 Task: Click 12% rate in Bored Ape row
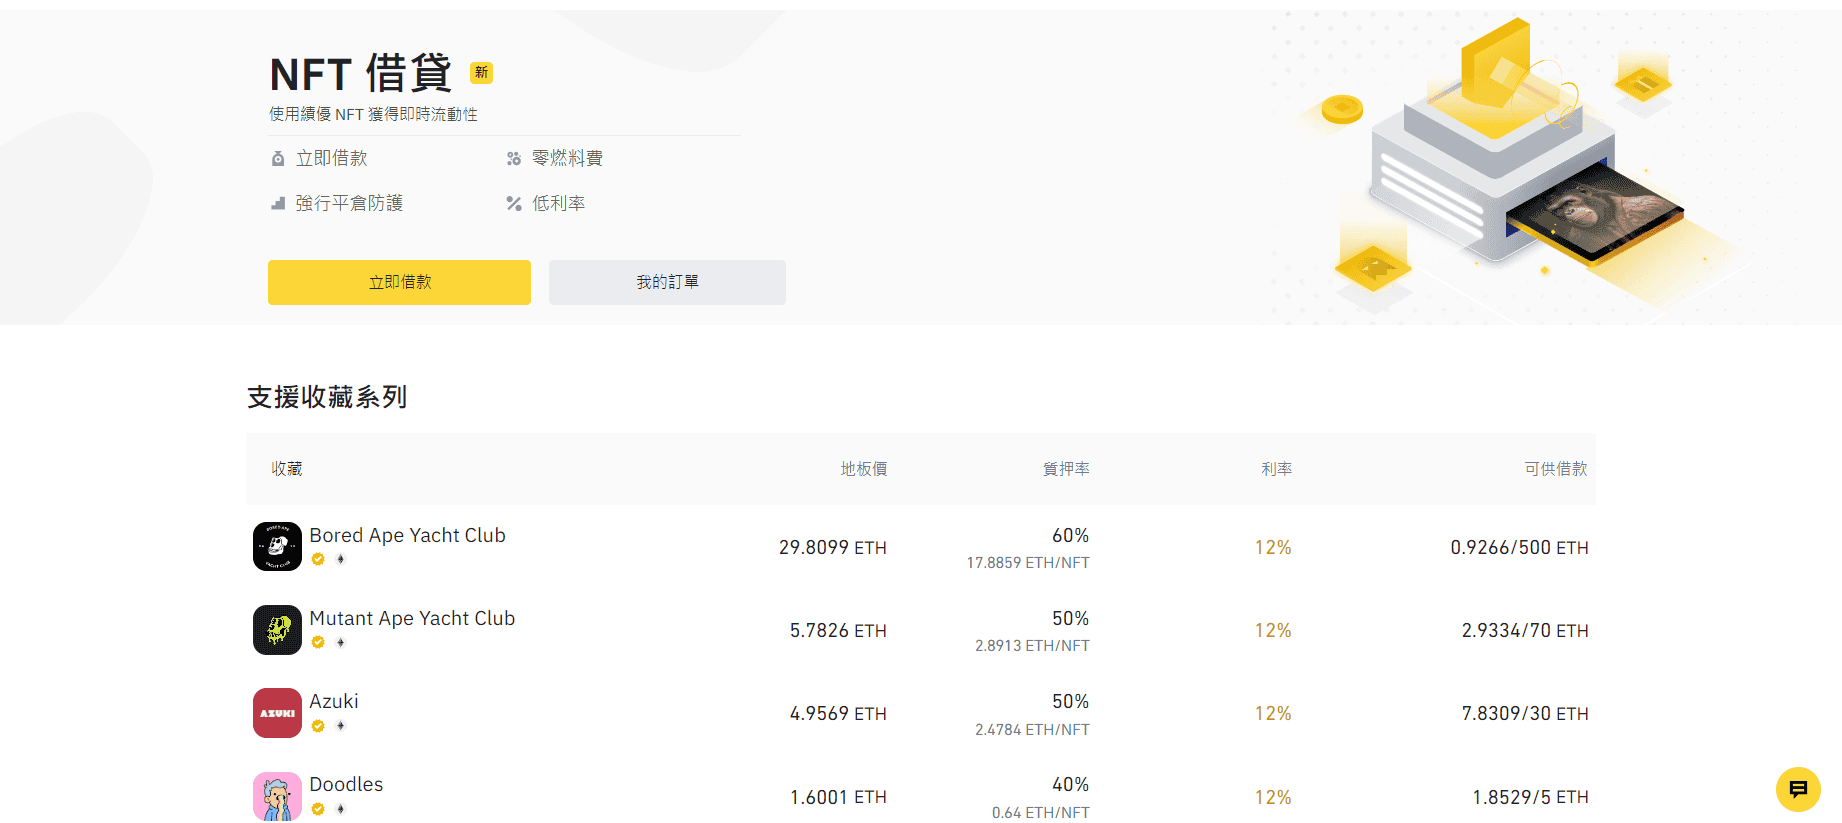(x=1273, y=547)
